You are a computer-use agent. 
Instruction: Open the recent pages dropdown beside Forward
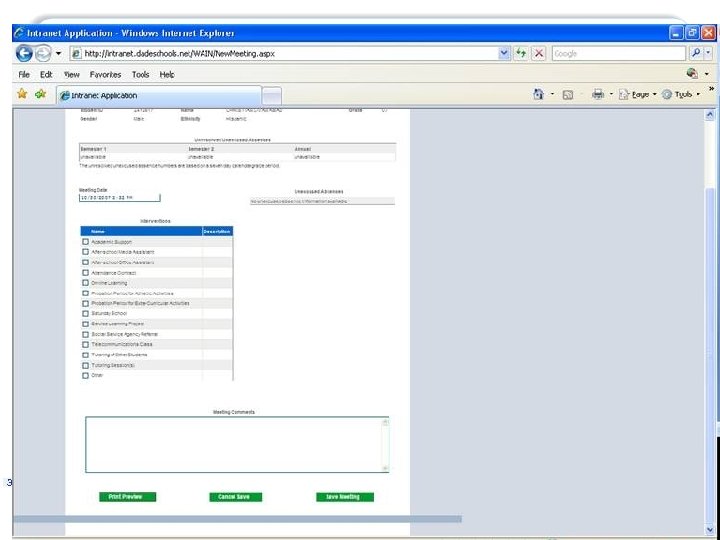tap(58, 54)
